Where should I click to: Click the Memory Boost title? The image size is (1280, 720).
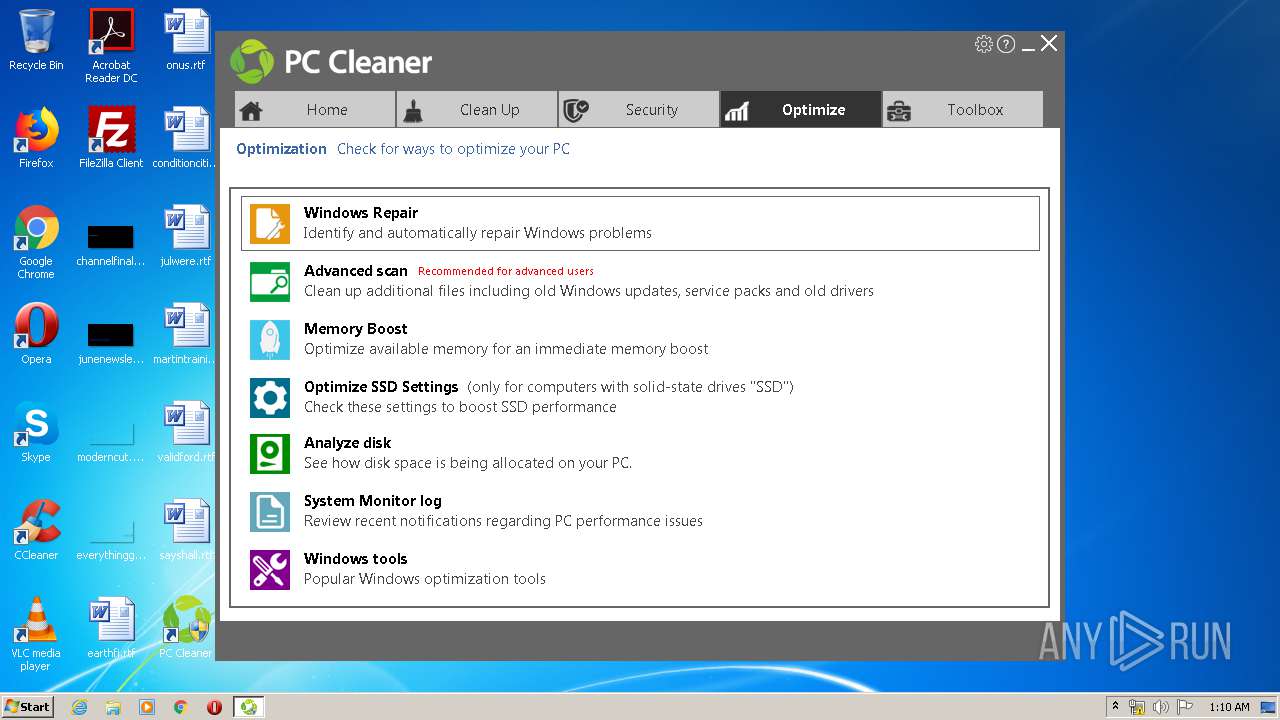point(356,329)
